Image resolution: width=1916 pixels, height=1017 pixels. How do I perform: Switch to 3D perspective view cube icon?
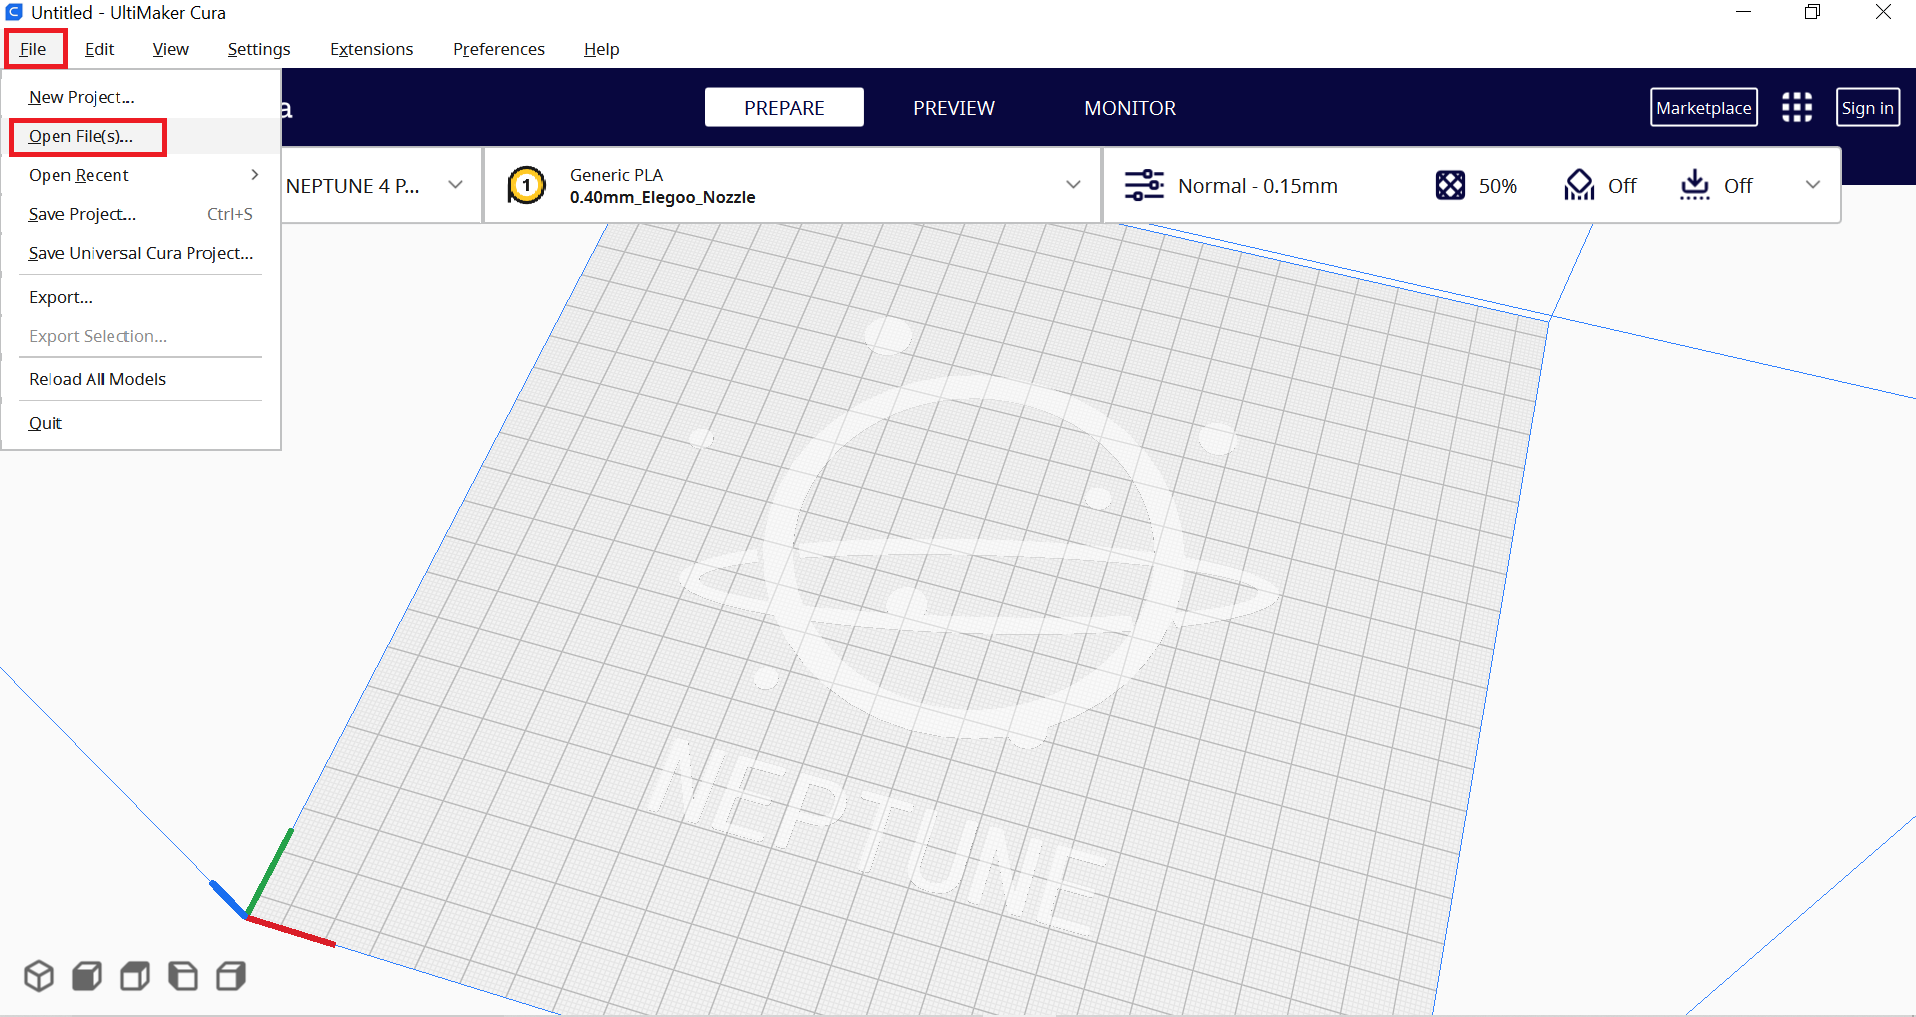coord(39,975)
